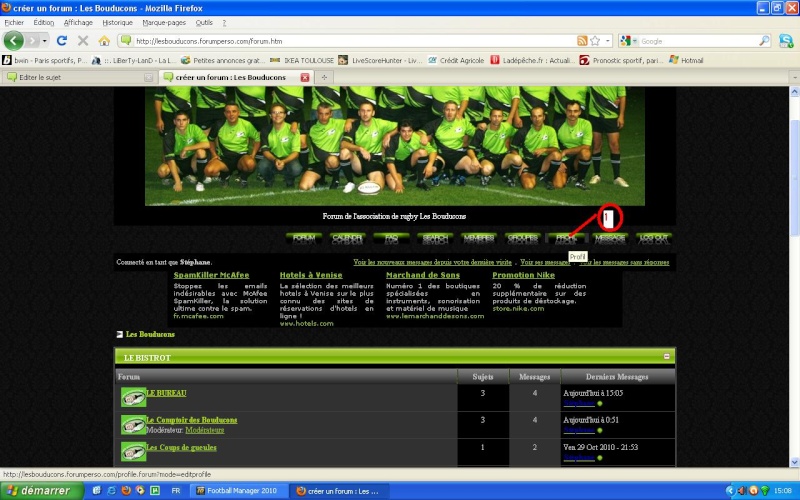Close the Editer le sujet tab

[x=148, y=78]
